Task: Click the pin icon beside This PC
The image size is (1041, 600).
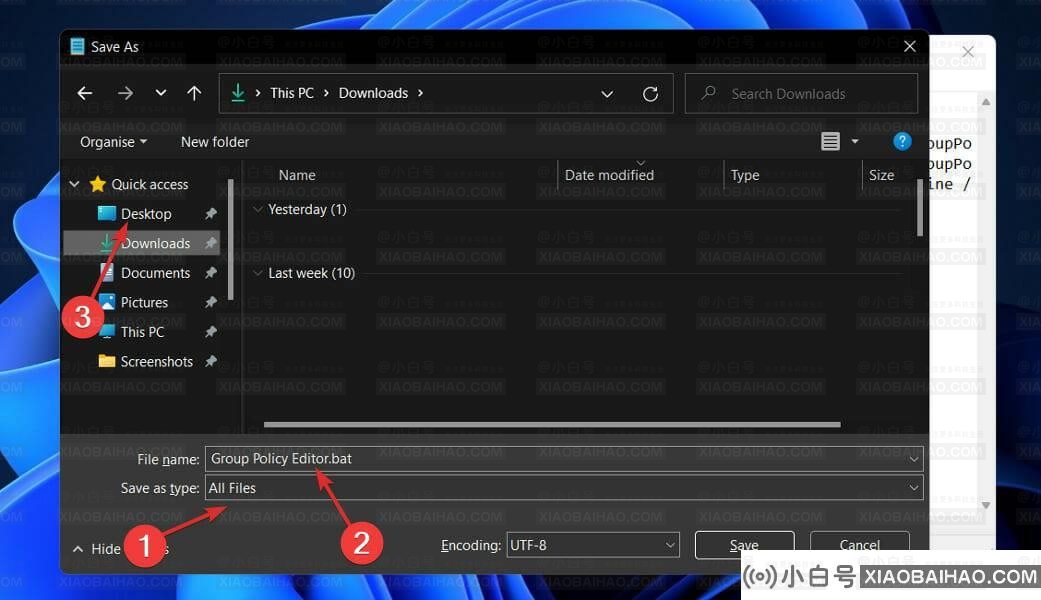Action: point(210,332)
